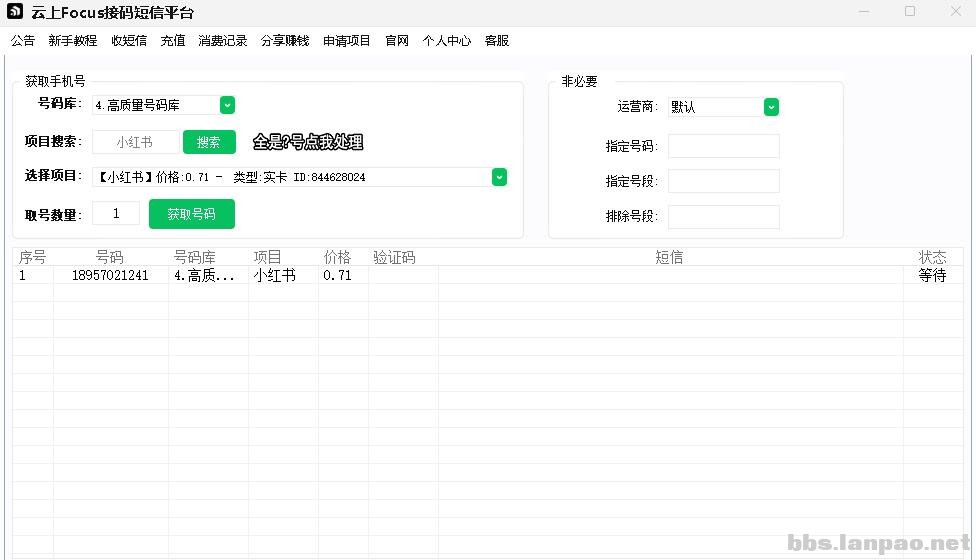Expand the 号码库 dropdown arrow
Viewport: 976px width, 560px height.
[x=227, y=105]
